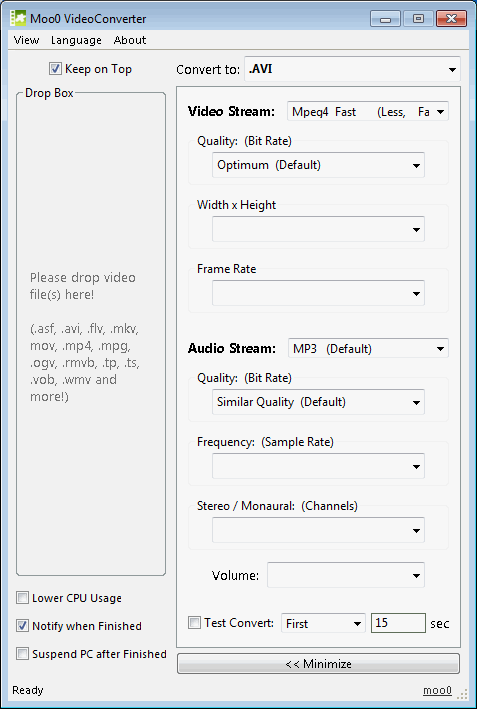The width and height of the screenshot is (477, 709).
Task: Tick the Test Convert checkbox
Action: pyautogui.click(x=194, y=623)
